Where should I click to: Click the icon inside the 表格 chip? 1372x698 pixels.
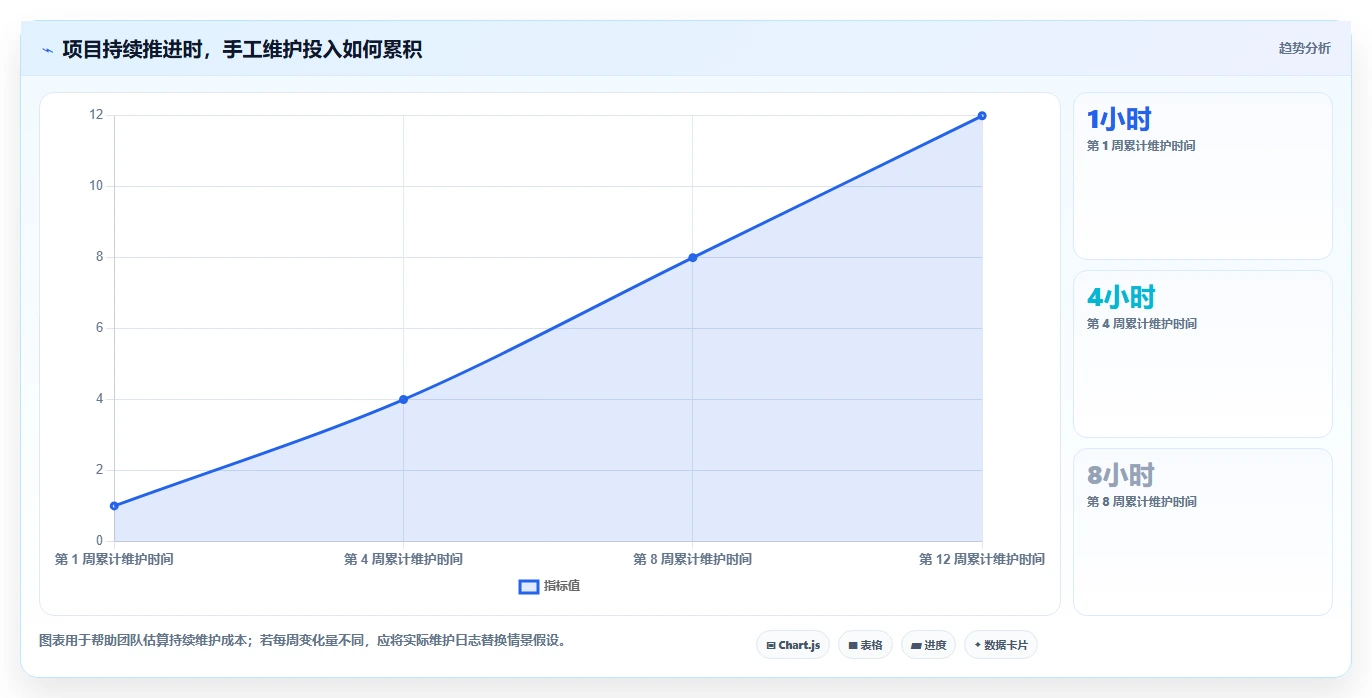[853, 646]
